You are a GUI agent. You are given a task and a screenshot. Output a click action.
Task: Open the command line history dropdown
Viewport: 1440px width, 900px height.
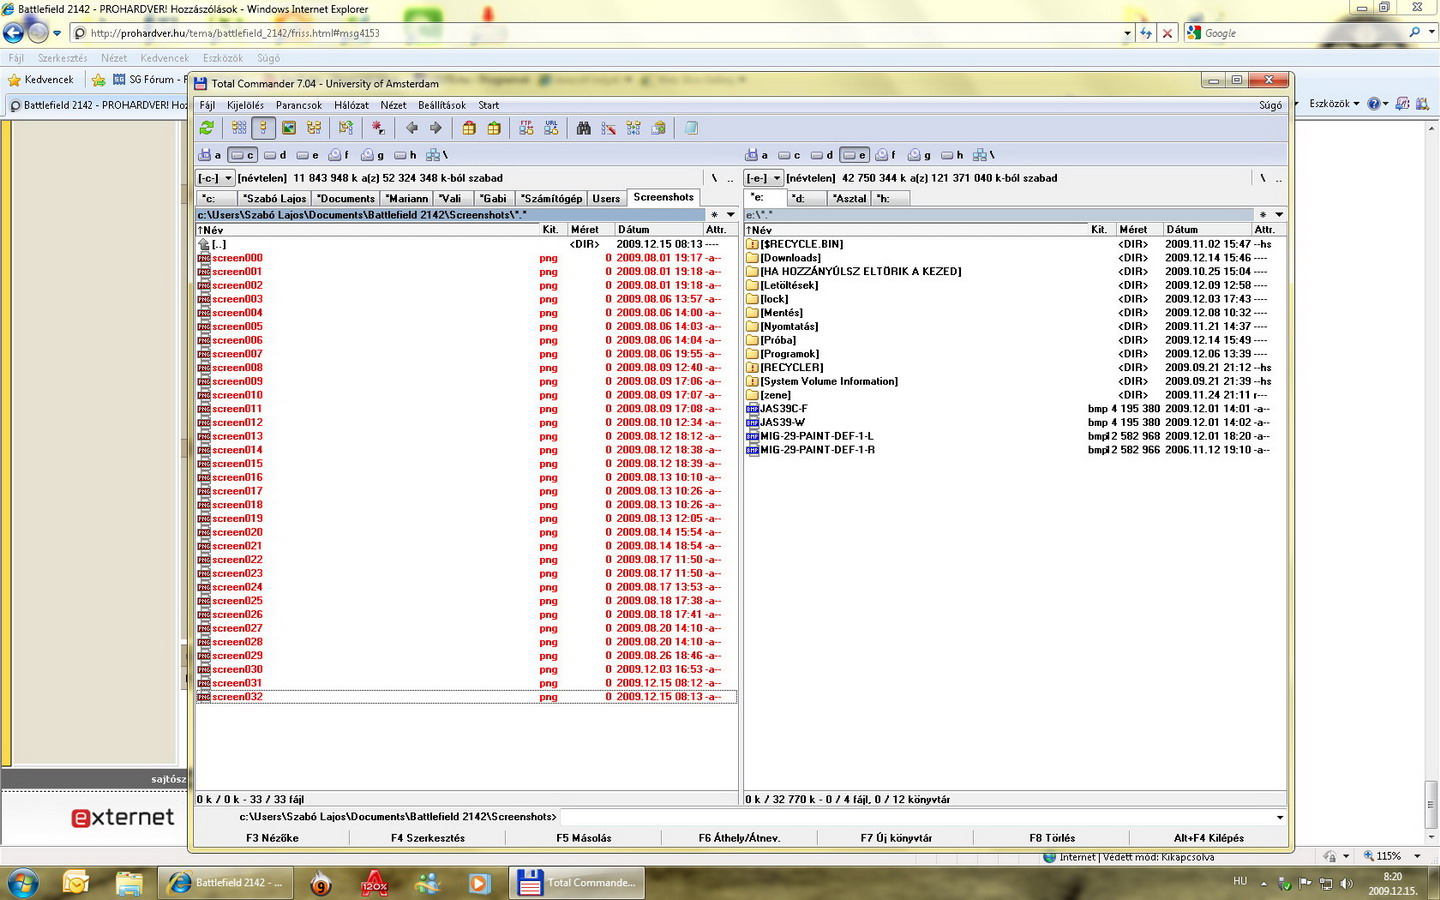click(1280, 817)
